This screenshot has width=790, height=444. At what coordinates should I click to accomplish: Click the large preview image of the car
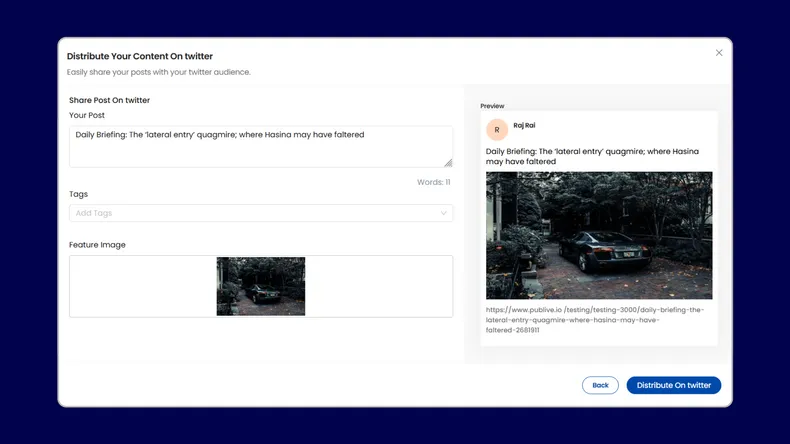pyautogui.click(x=599, y=235)
